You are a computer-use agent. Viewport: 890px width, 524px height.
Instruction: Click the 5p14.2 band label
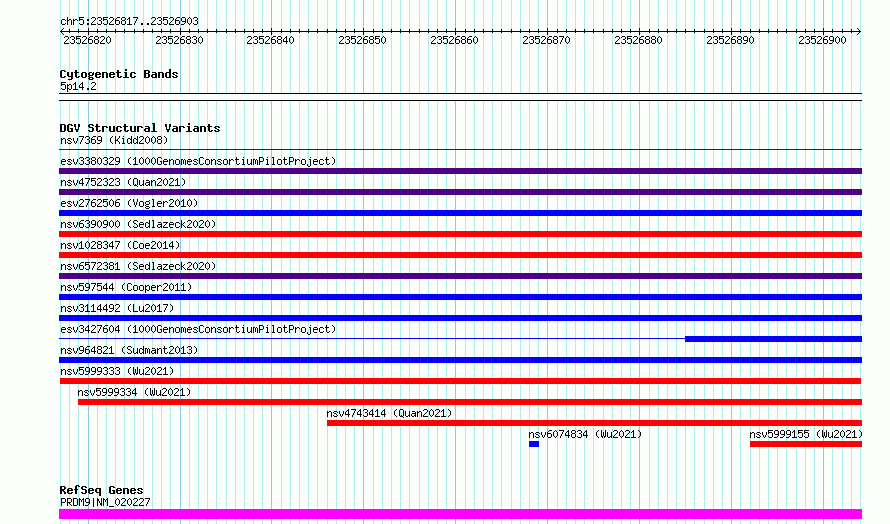78,86
